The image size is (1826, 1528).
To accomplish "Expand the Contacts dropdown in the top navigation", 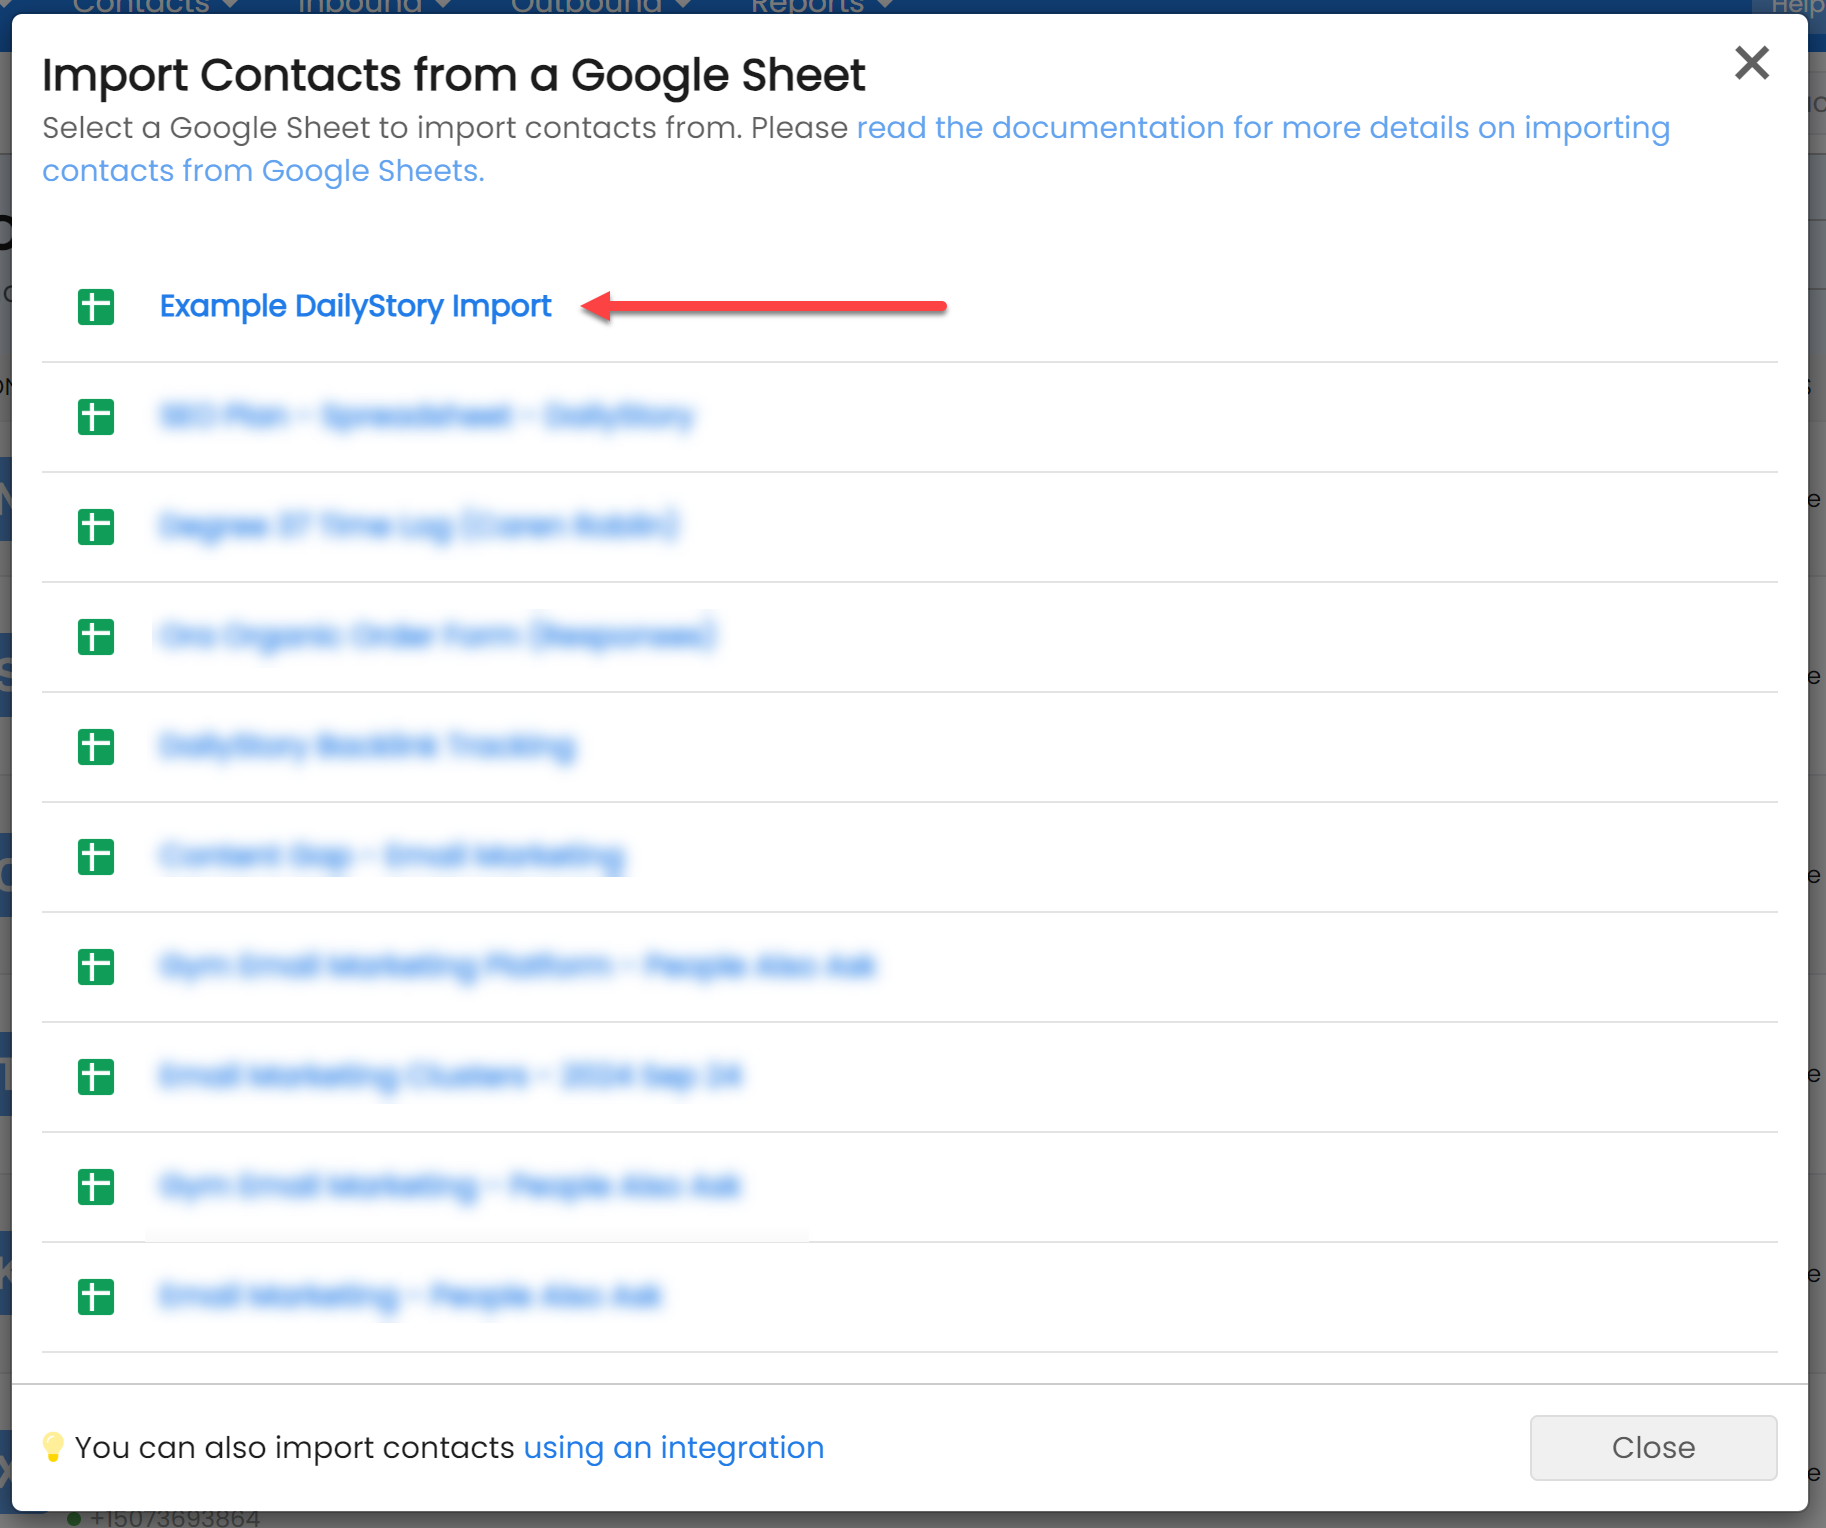I will [155, 6].
